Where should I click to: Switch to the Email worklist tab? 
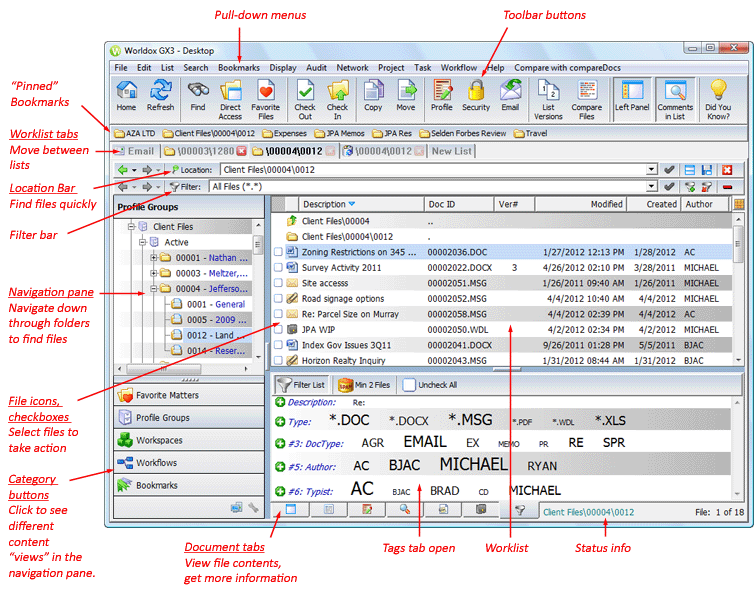pyautogui.click(x=135, y=151)
